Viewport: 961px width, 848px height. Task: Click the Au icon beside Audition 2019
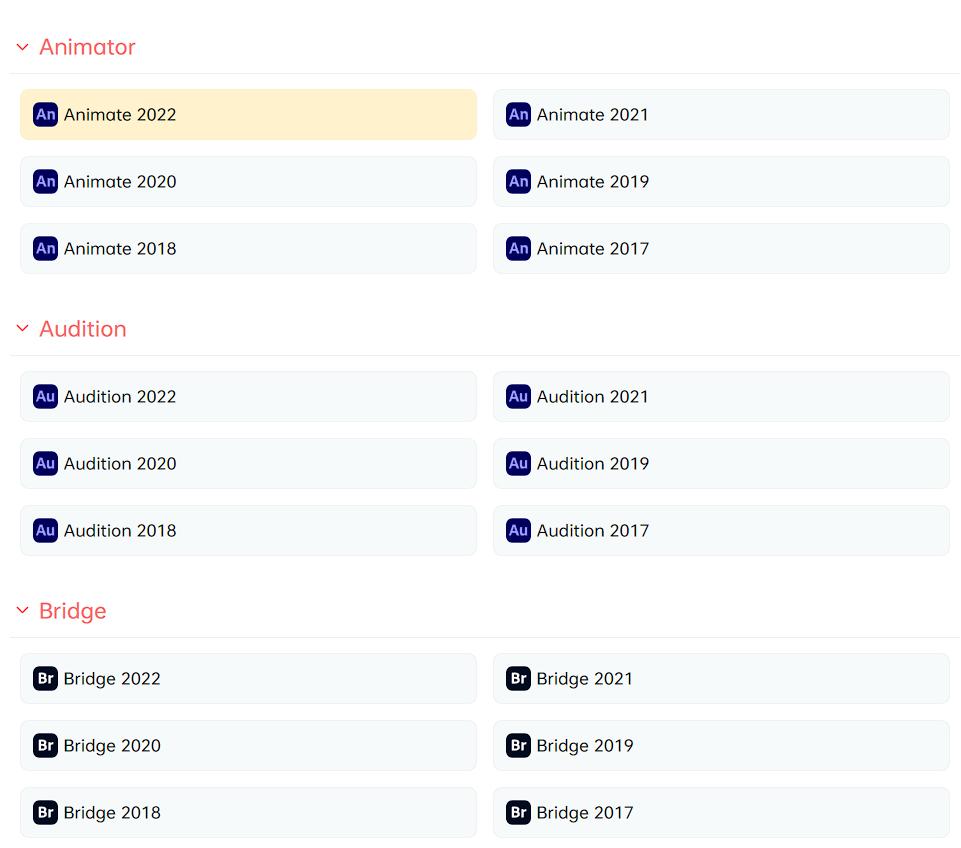(518, 463)
